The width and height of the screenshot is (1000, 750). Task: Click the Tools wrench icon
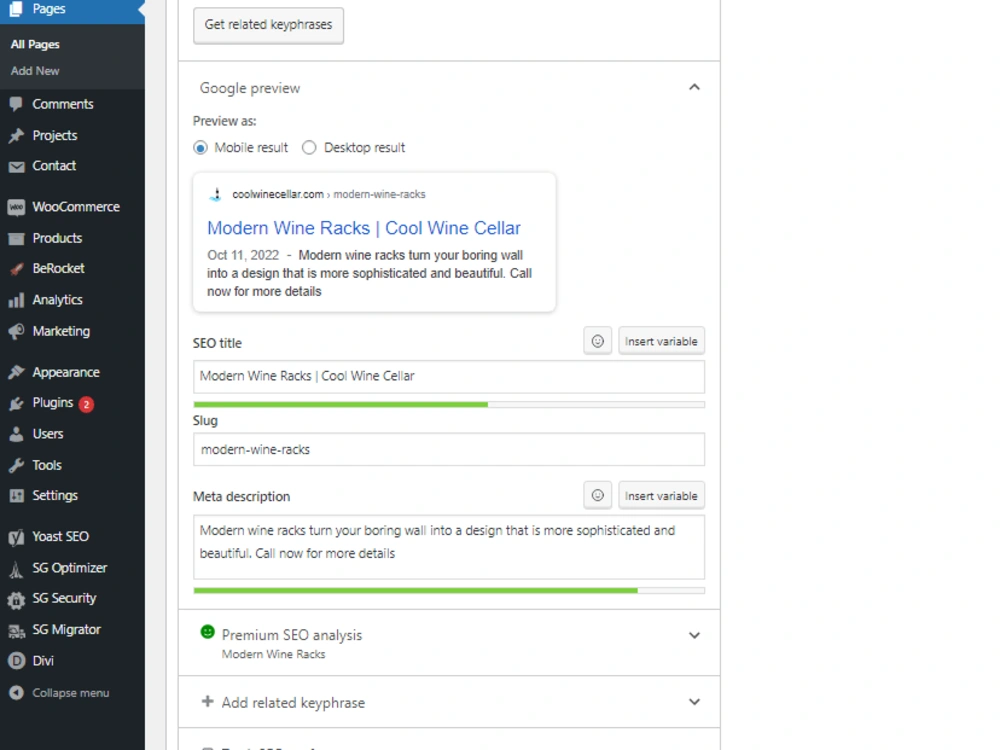16,466
